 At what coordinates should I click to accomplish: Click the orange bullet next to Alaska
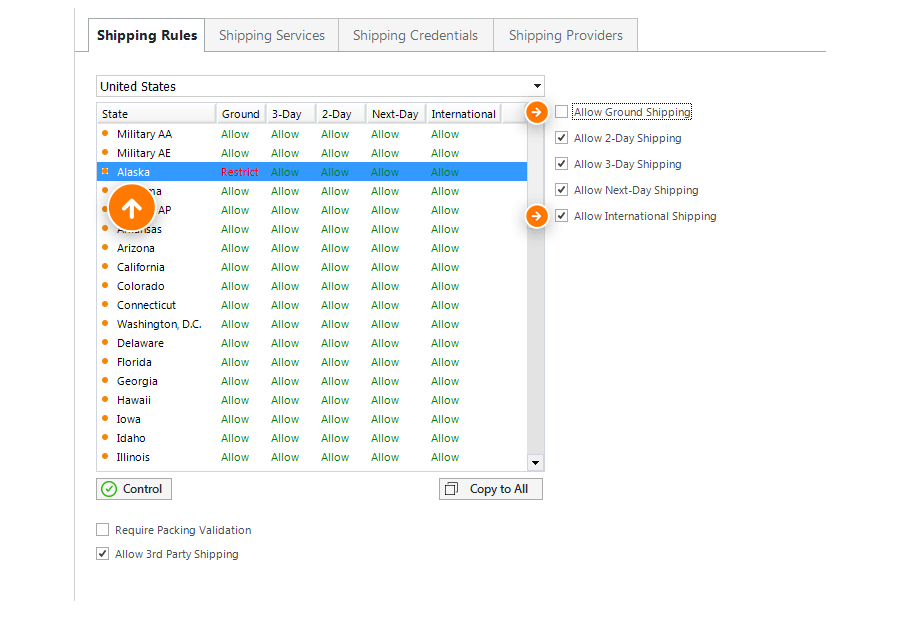pyautogui.click(x=105, y=171)
